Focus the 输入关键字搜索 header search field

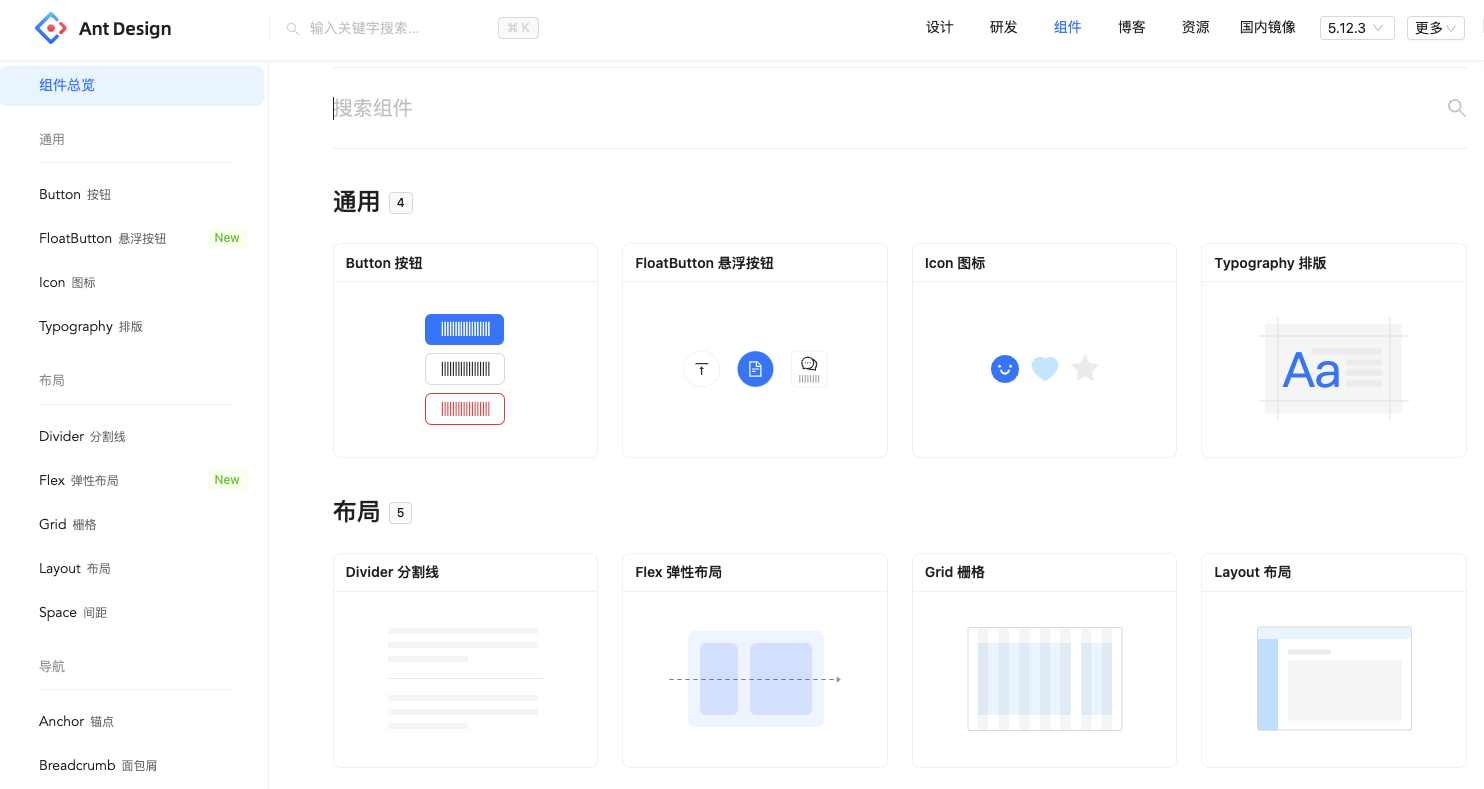click(x=400, y=29)
